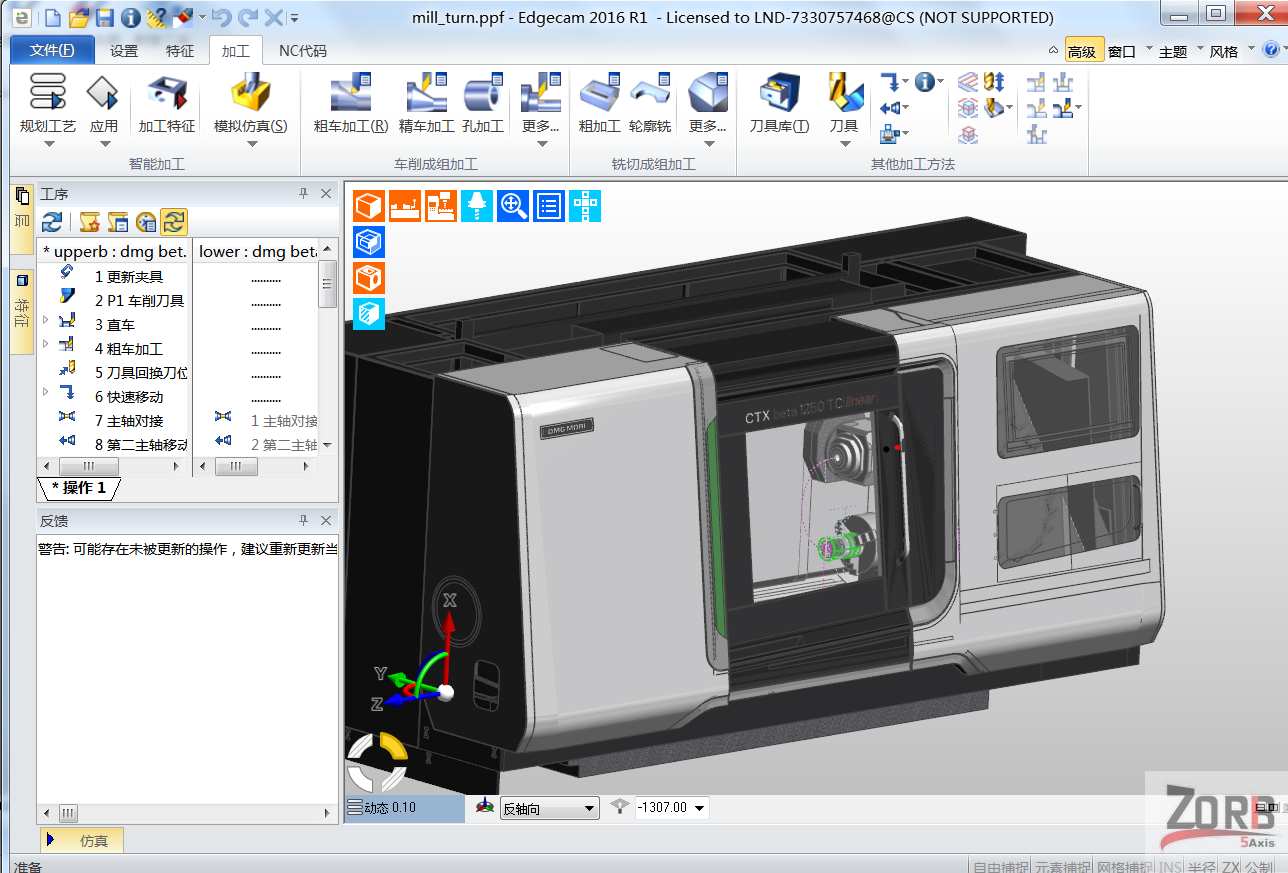1288x873 pixels.
Task: Select 粗车加工(R) rough turning
Action: (x=350, y=104)
